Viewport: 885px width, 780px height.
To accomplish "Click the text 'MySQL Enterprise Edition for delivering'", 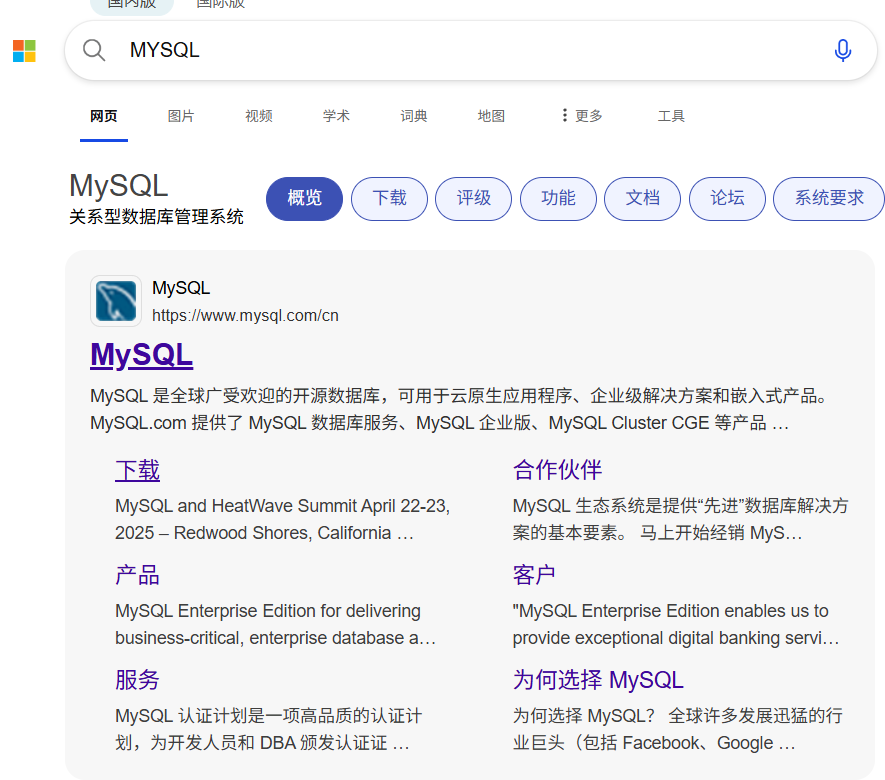I will click(x=268, y=611).
